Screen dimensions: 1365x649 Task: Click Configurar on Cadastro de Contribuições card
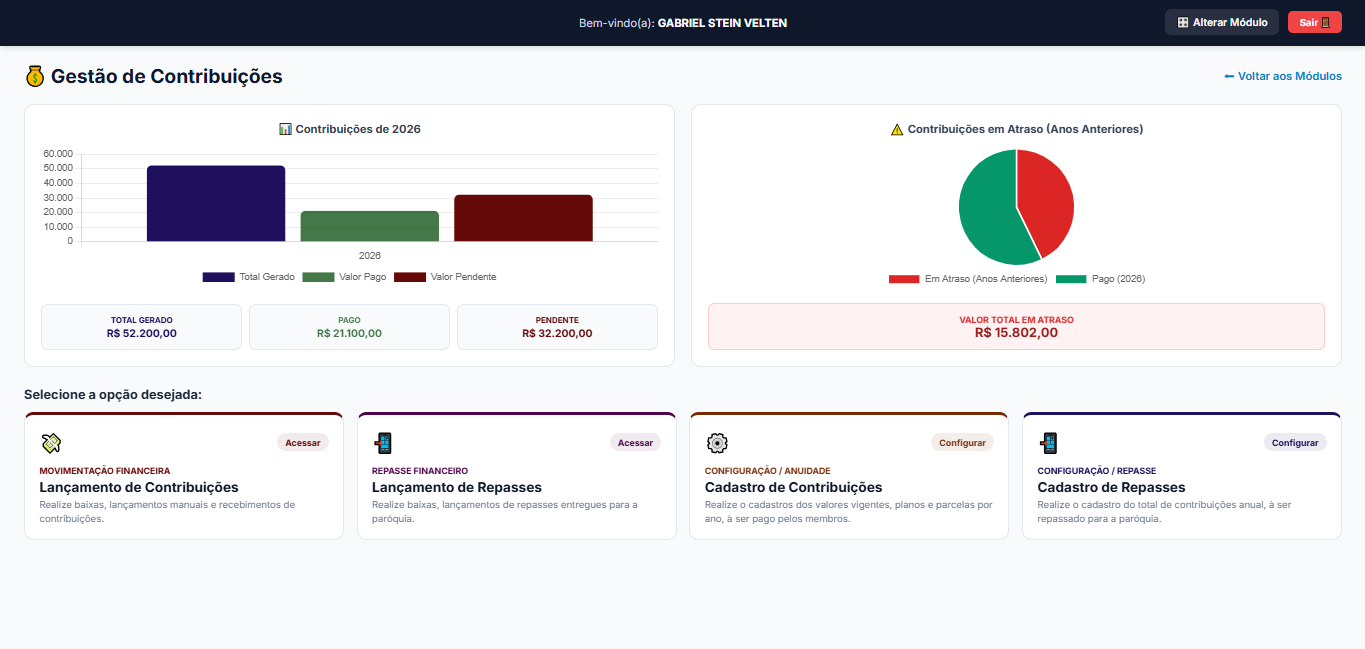coord(962,442)
